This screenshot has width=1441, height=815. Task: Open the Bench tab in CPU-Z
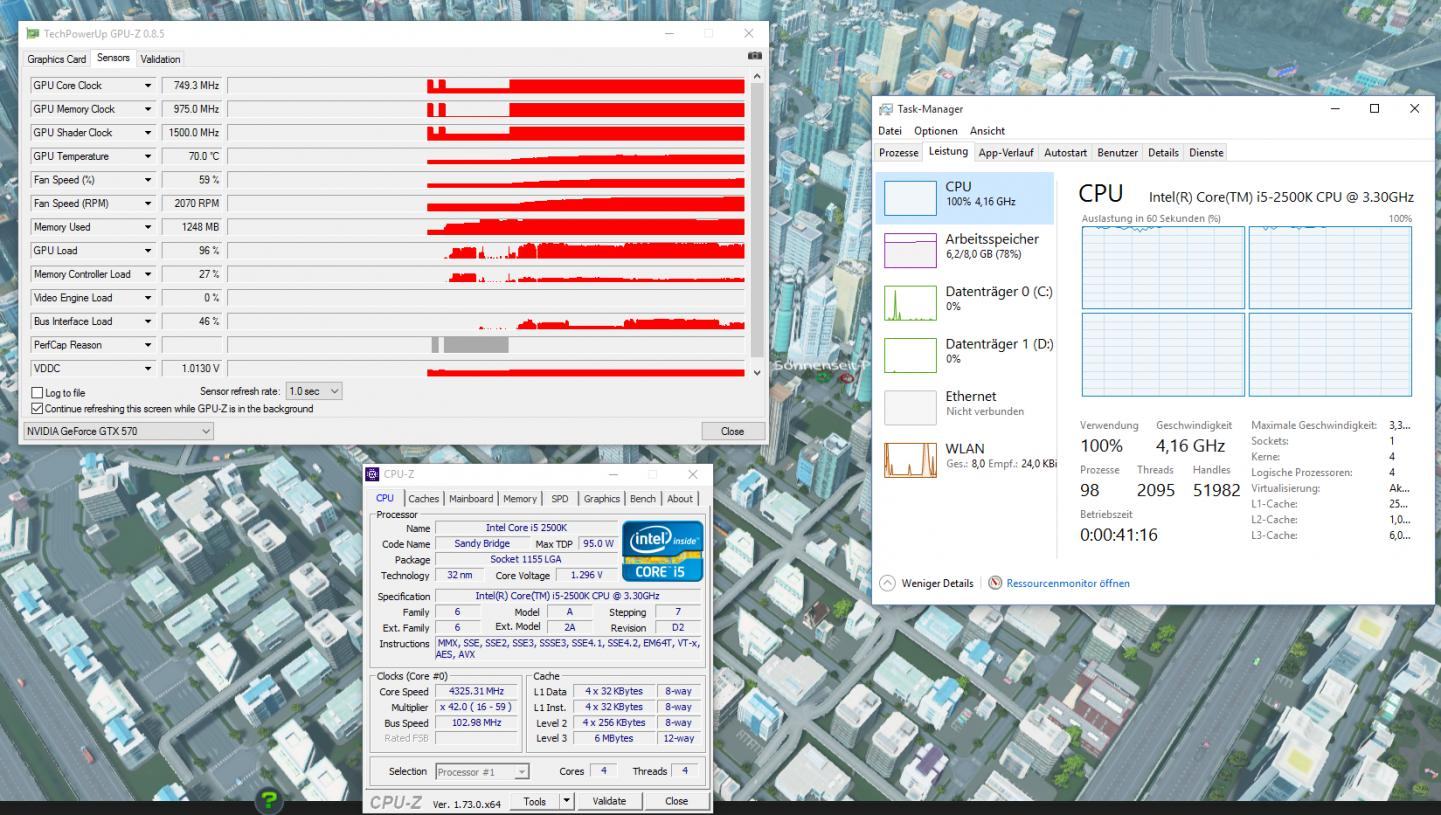pos(644,498)
